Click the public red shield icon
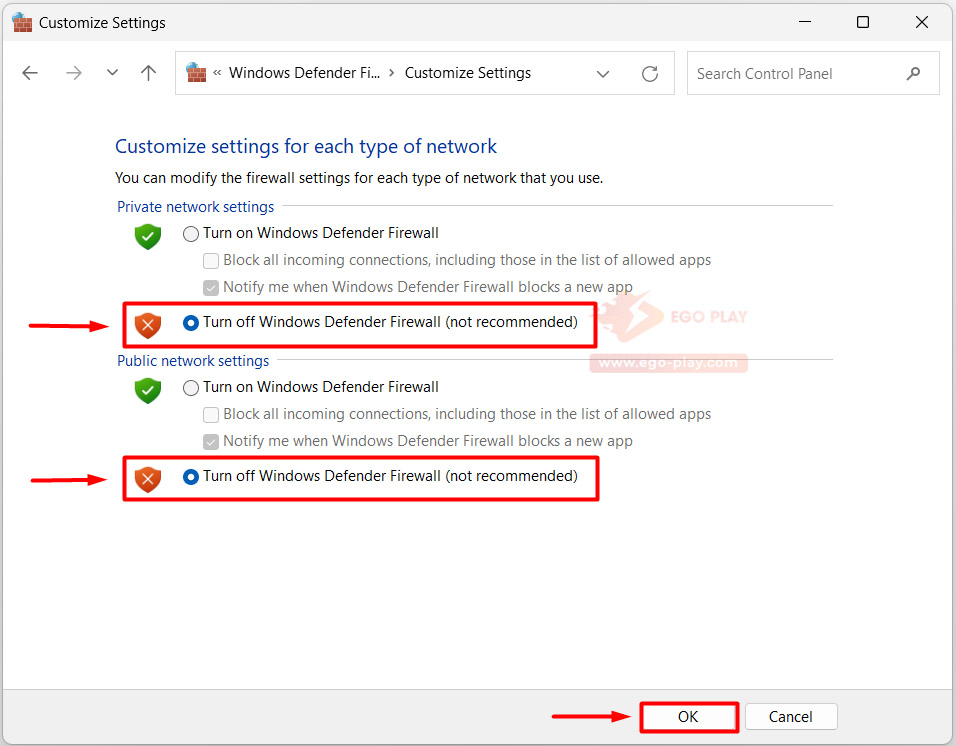The width and height of the screenshot is (956, 746). tap(148, 480)
